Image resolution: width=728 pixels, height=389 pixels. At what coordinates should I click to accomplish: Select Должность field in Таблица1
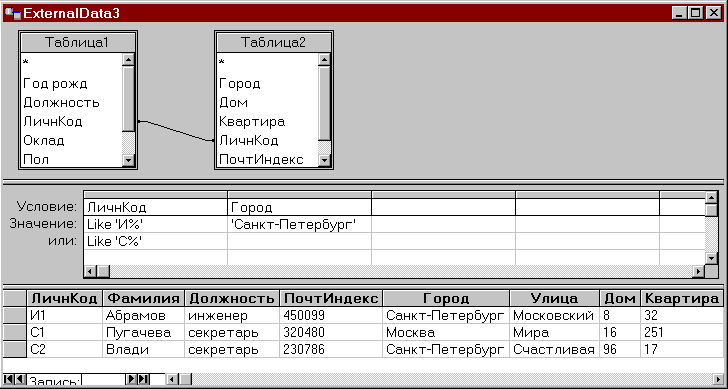72,103
